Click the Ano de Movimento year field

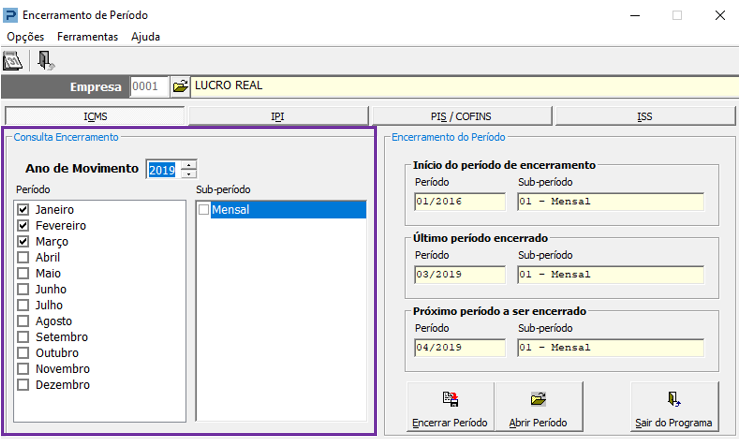pyautogui.click(x=164, y=169)
